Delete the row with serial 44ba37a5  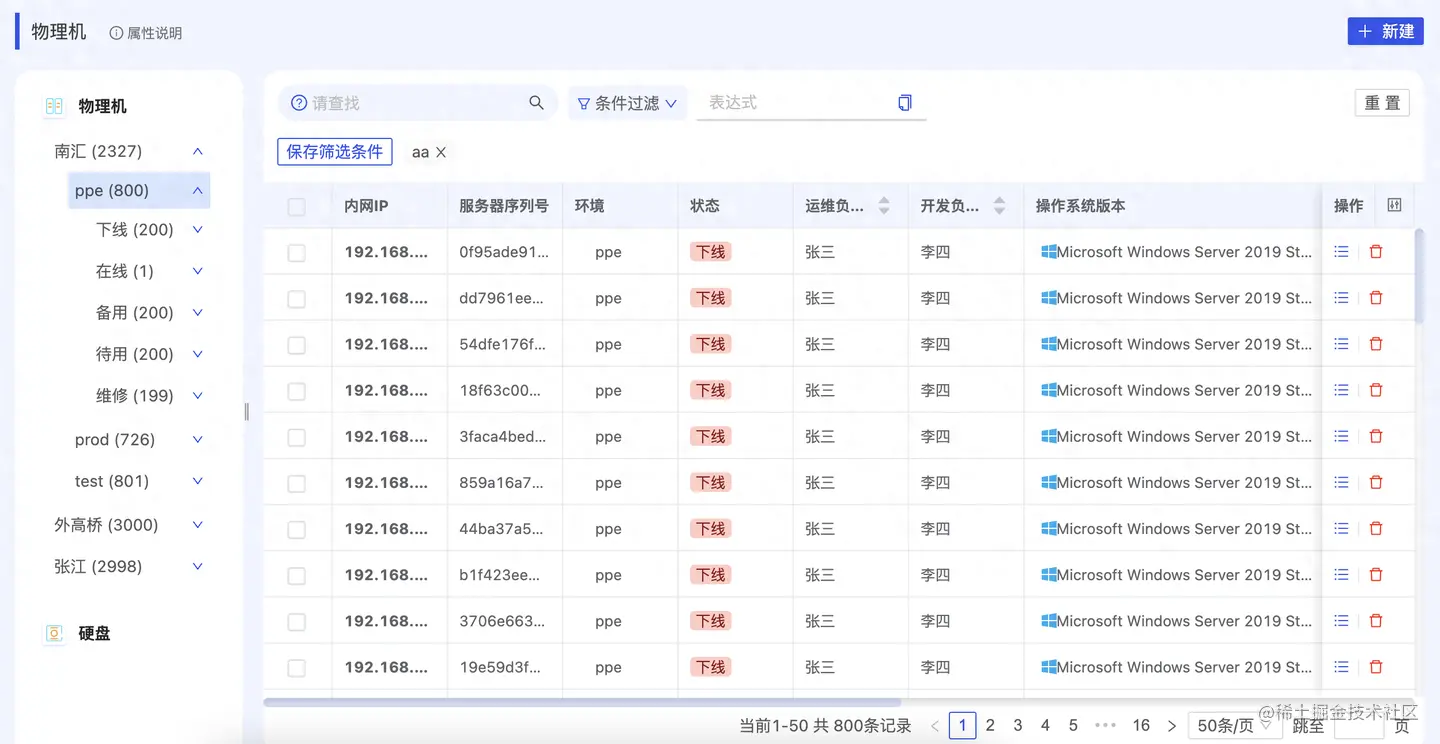point(1376,528)
